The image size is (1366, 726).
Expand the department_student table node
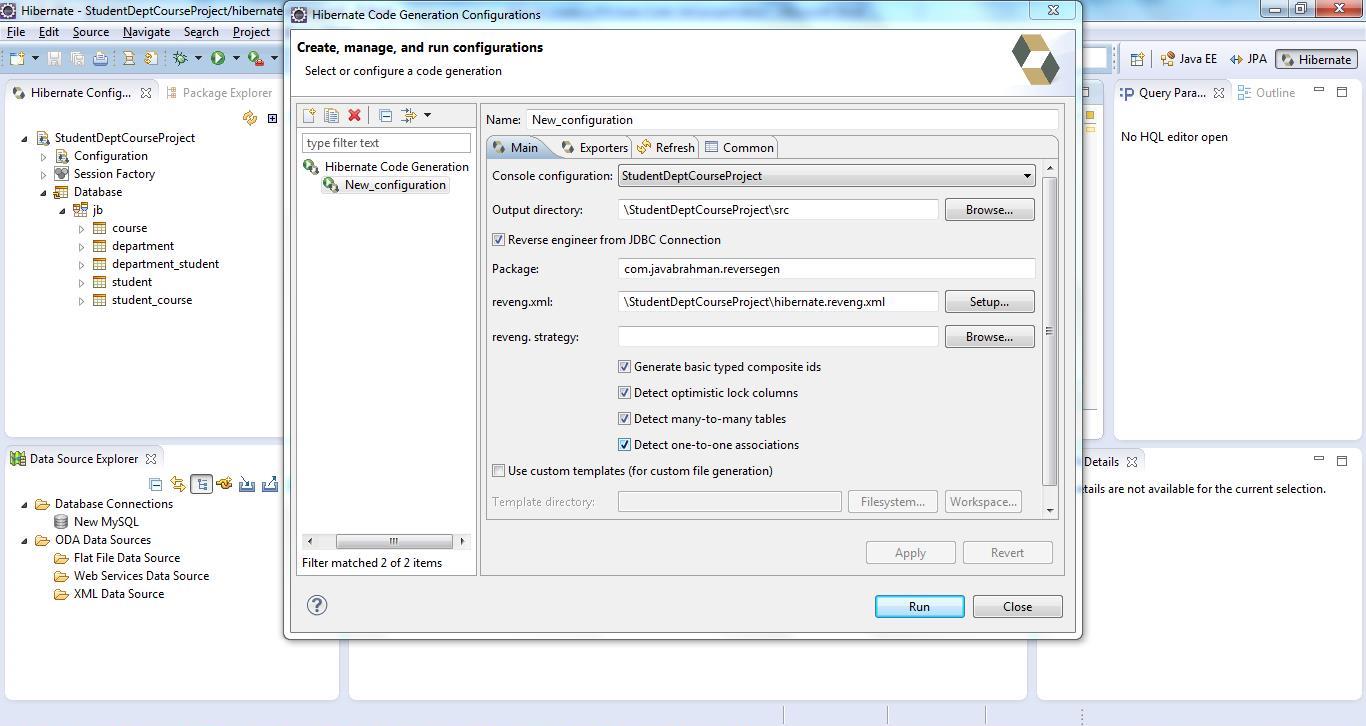(82, 265)
